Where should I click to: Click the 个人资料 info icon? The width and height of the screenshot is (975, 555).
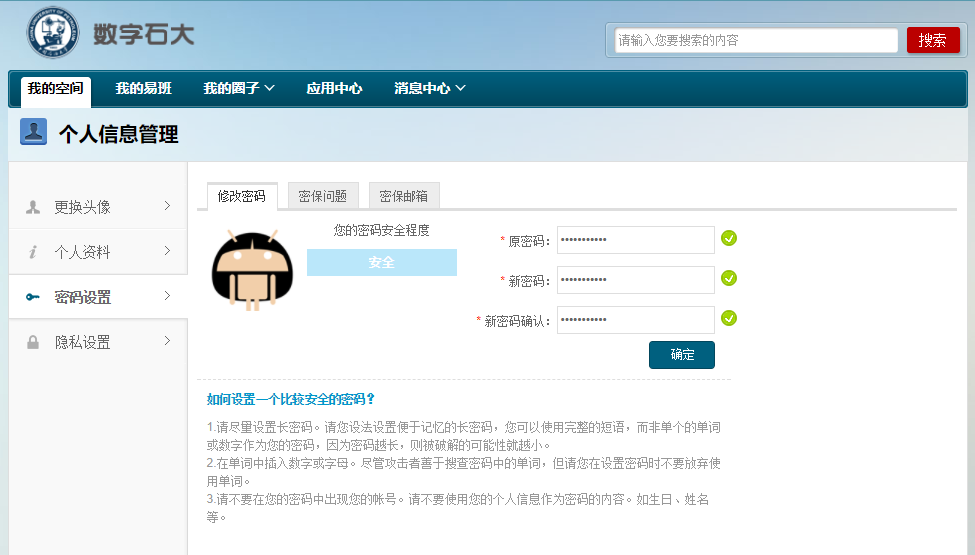(x=33, y=252)
